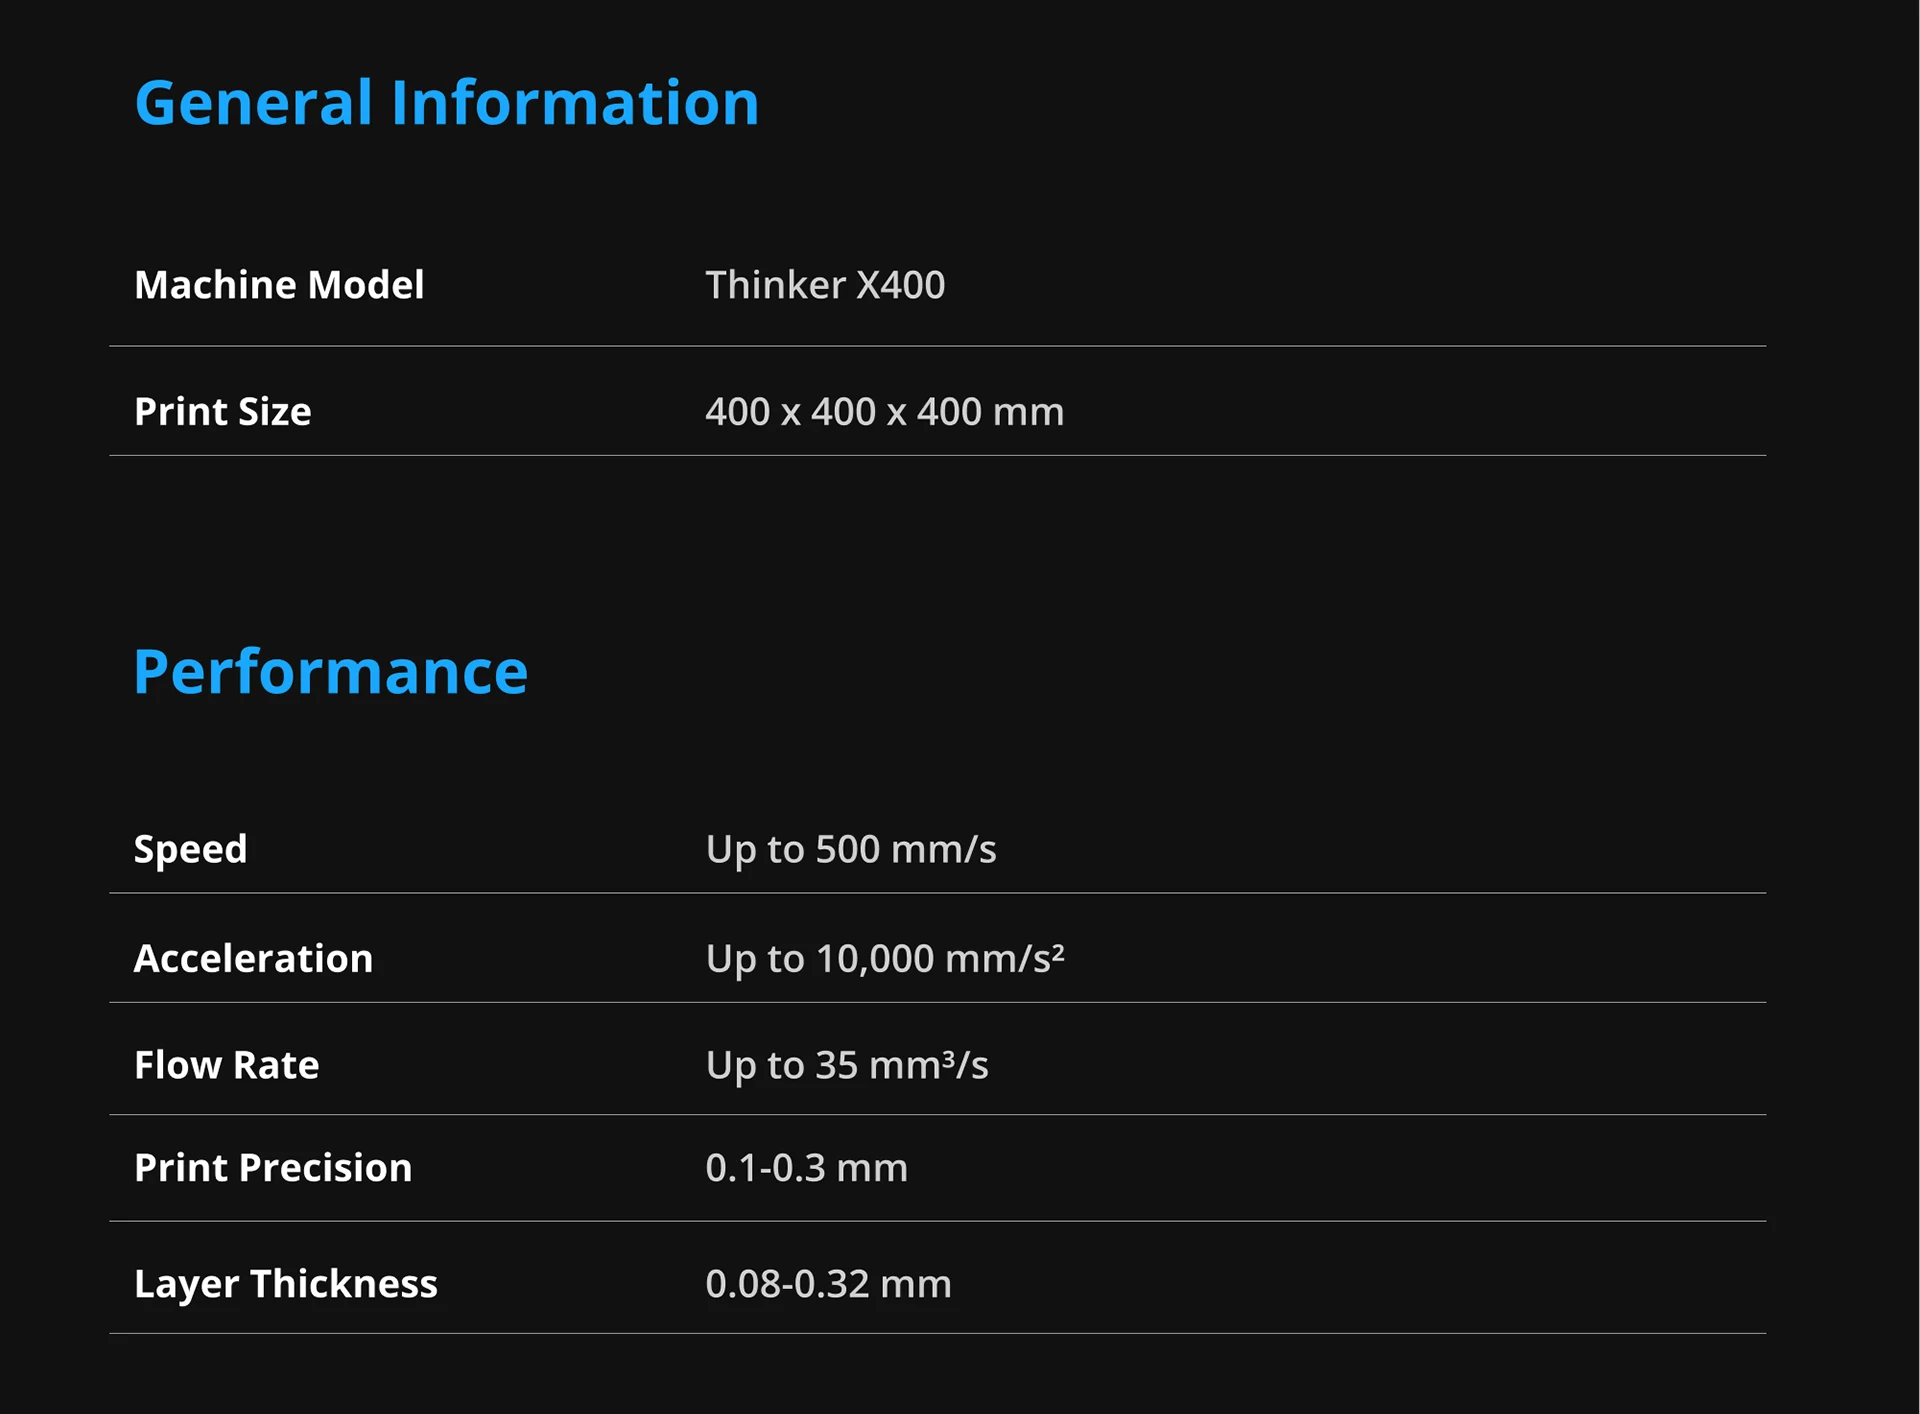Click the divider line below Machine Model row
Screen dimensions: 1920x1414
(x=937, y=346)
